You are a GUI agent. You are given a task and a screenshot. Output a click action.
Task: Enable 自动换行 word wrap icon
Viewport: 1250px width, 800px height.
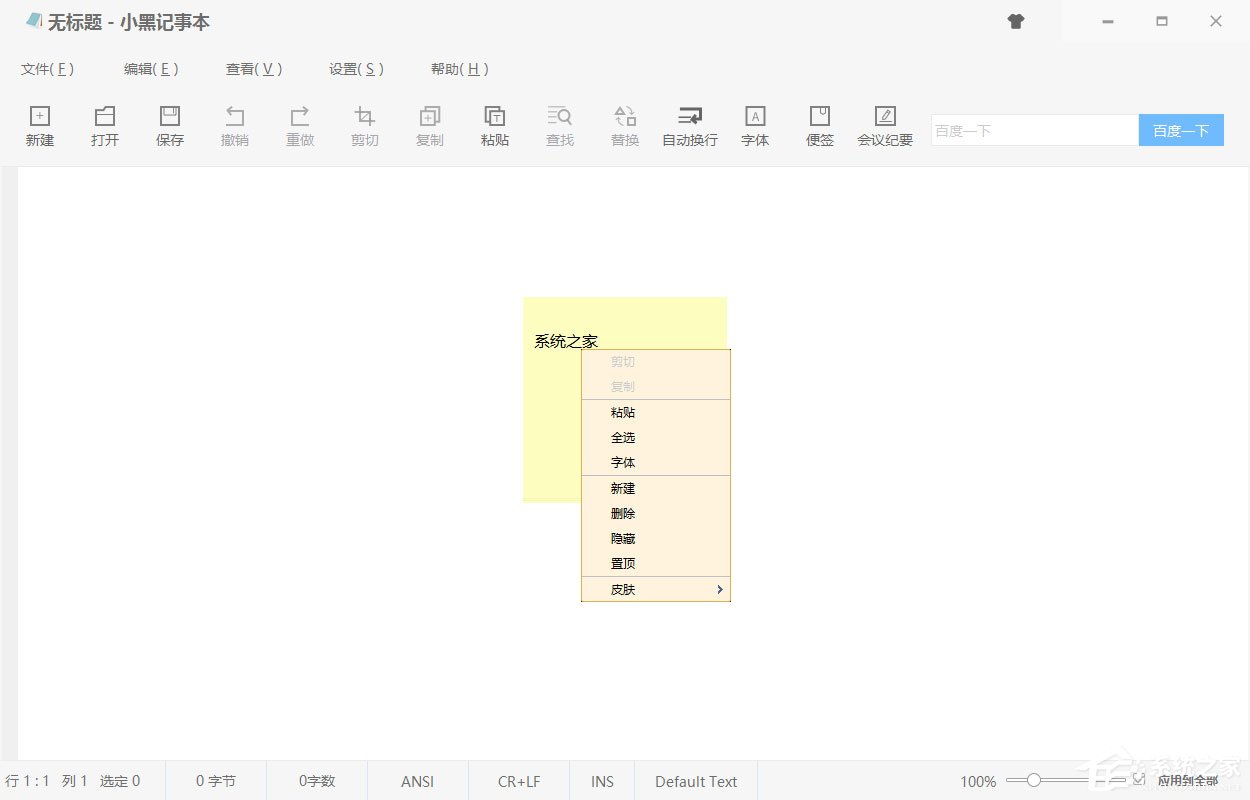point(689,124)
